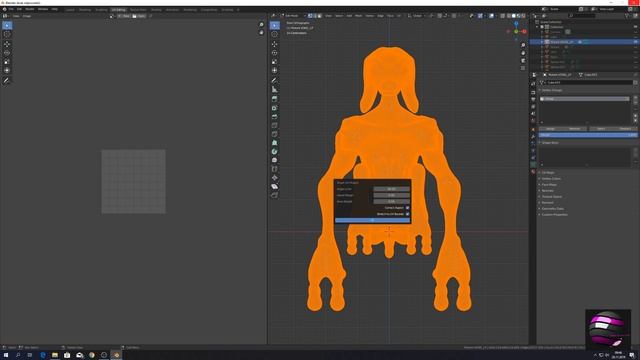Select the Loop Cut tool
The width and height of the screenshot is (640, 360).
coord(275,125)
